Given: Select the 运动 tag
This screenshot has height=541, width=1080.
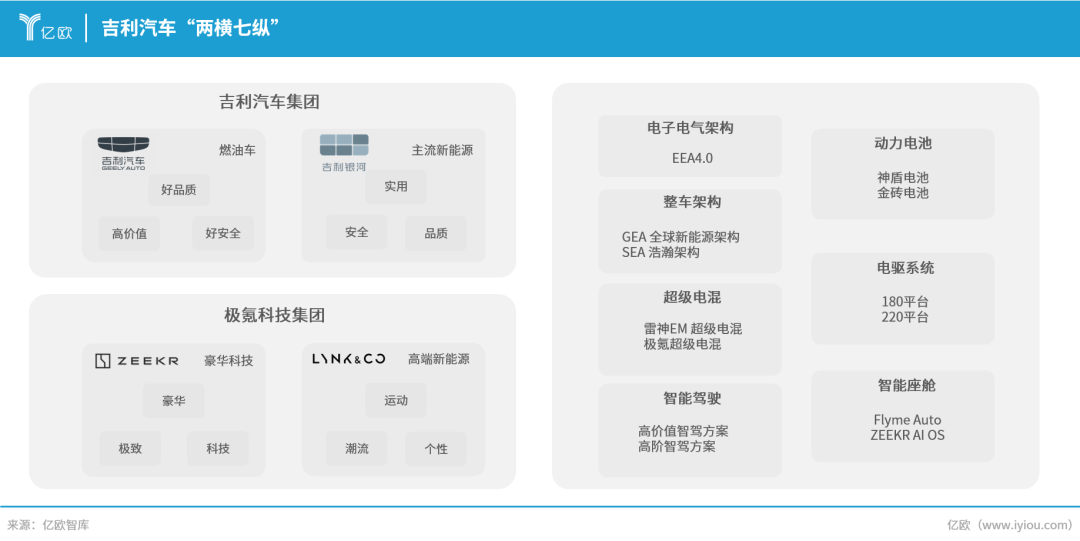Looking at the screenshot, I should click(396, 400).
